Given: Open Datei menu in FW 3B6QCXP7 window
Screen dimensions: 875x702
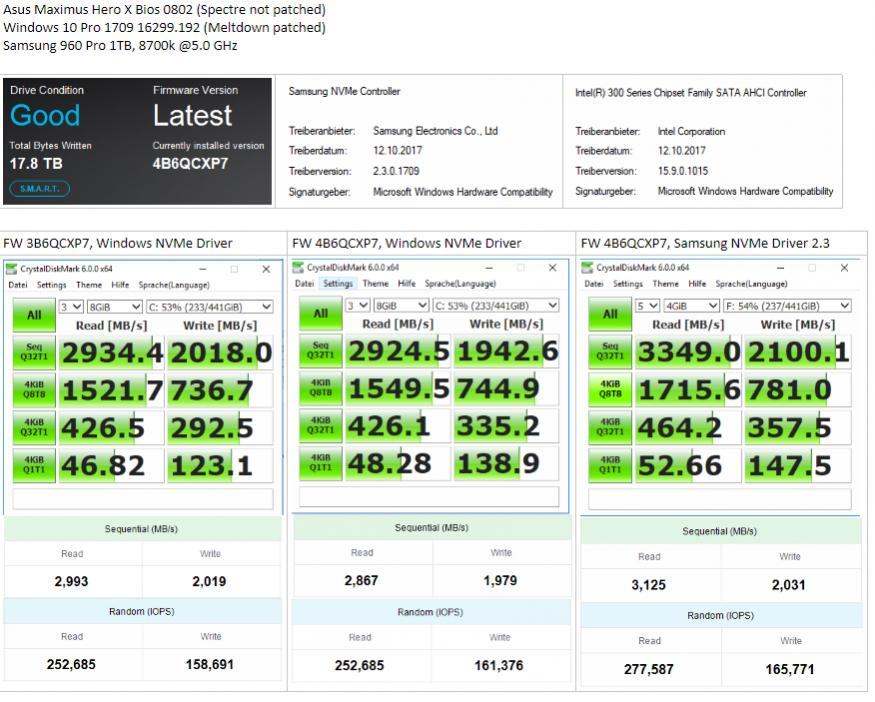Looking at the screenshot, I should [x=18, y=285].
